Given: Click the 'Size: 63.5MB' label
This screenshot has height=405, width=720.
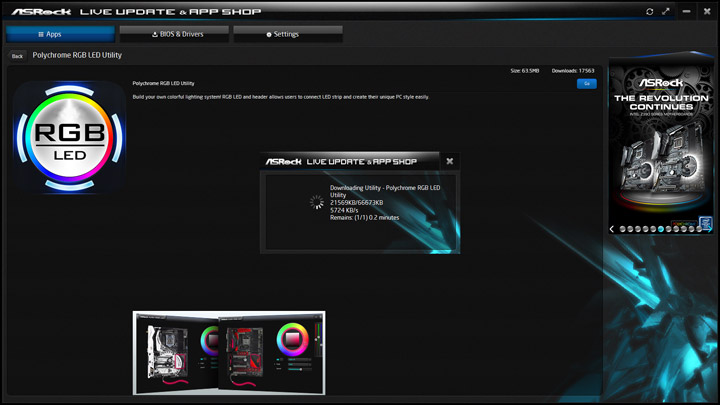Looking at the screenshot, I should coord(524,71).
